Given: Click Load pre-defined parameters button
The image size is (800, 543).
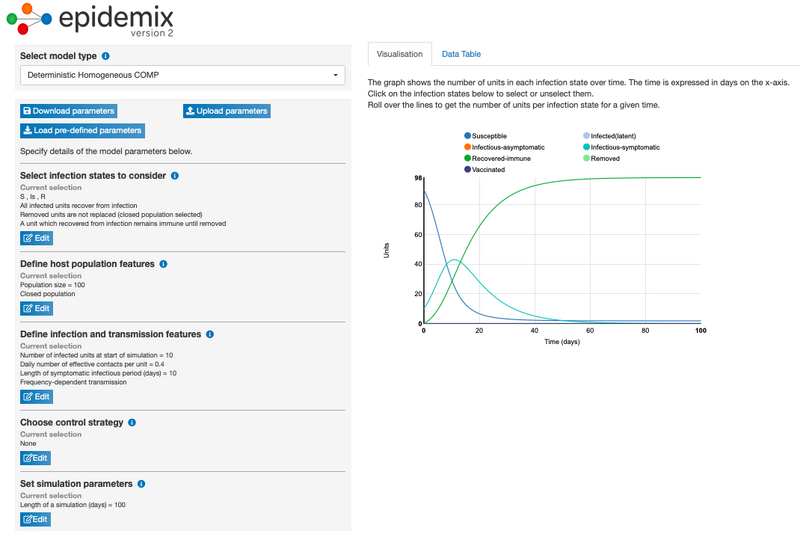Looking at the screenshot, I should click(82, 130).
